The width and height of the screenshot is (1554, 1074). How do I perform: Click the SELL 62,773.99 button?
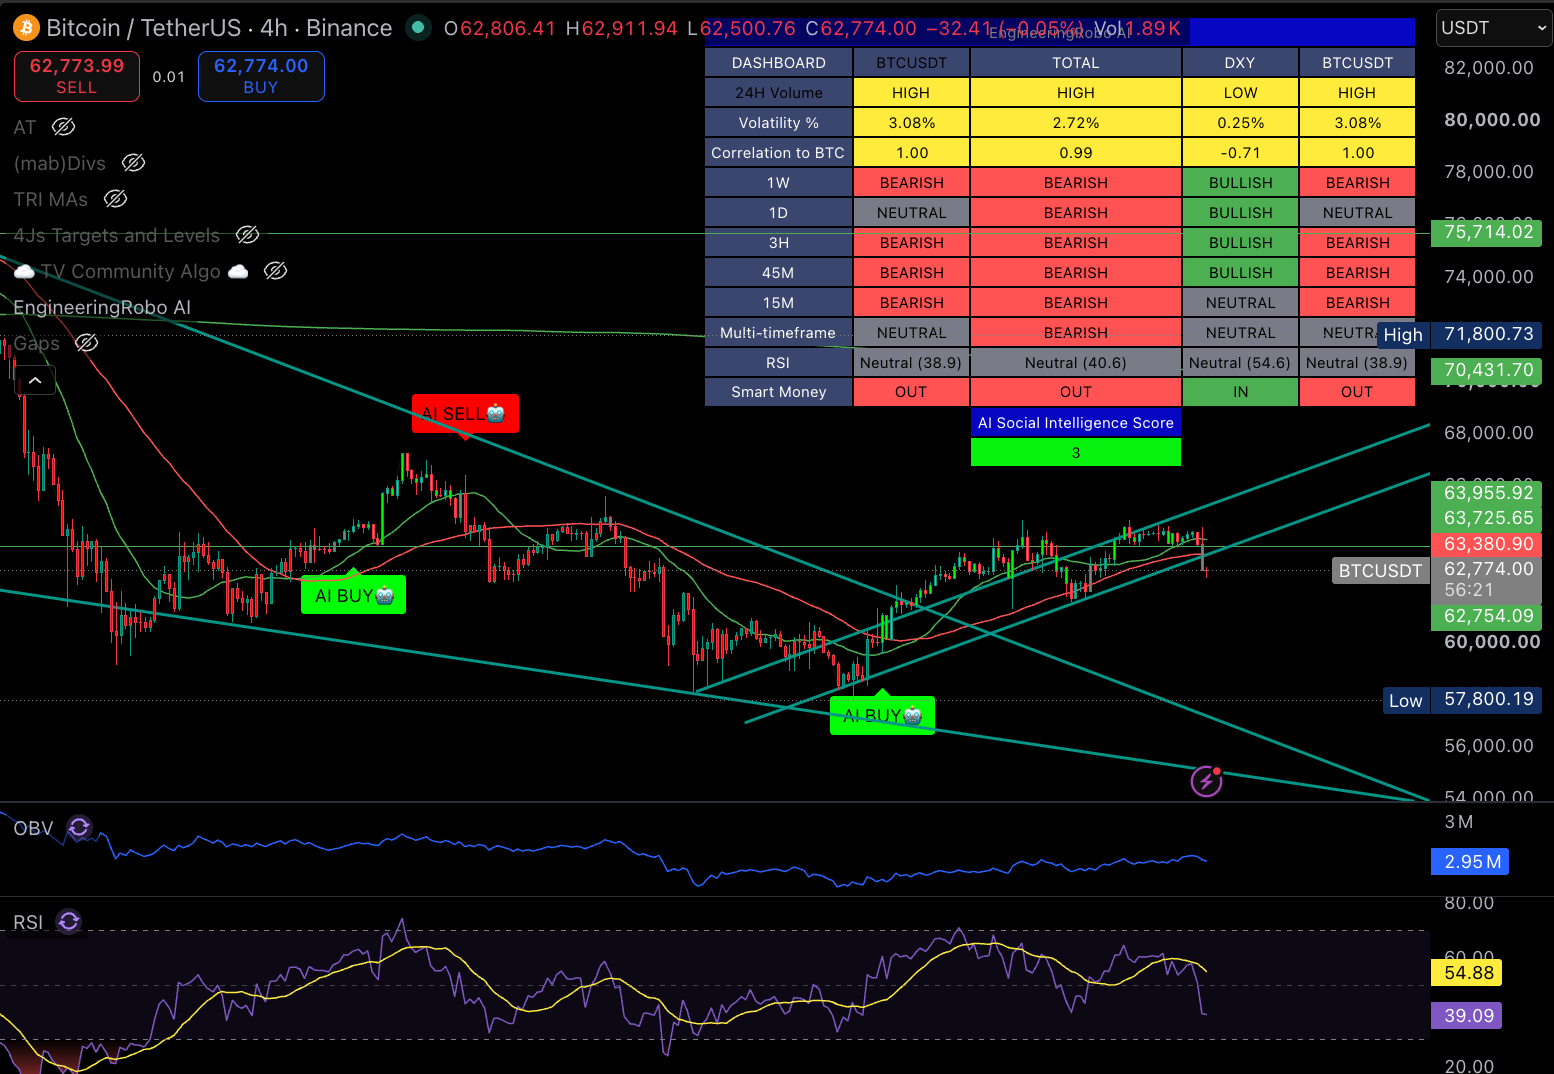point(77,76)
